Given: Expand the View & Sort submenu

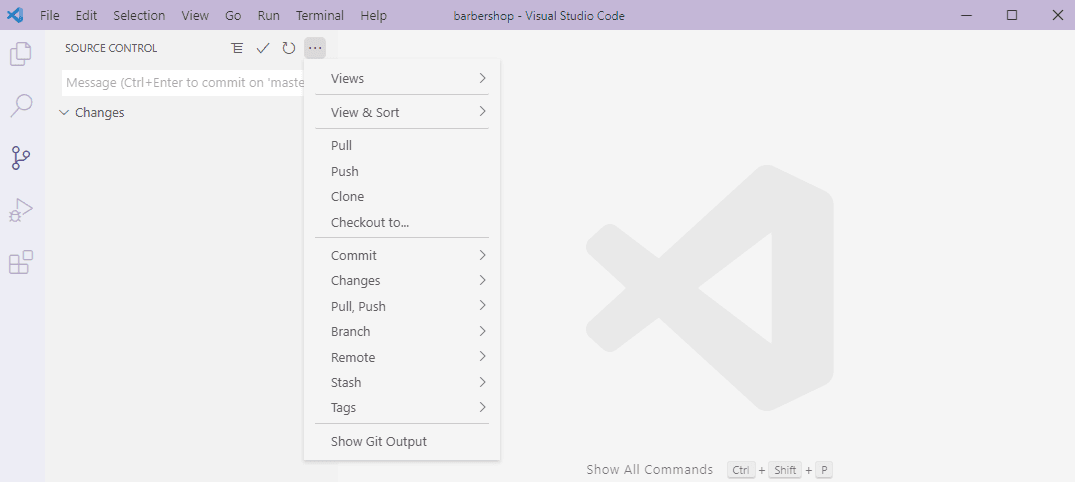Looking at the screenshot, I should pos(402,112).
